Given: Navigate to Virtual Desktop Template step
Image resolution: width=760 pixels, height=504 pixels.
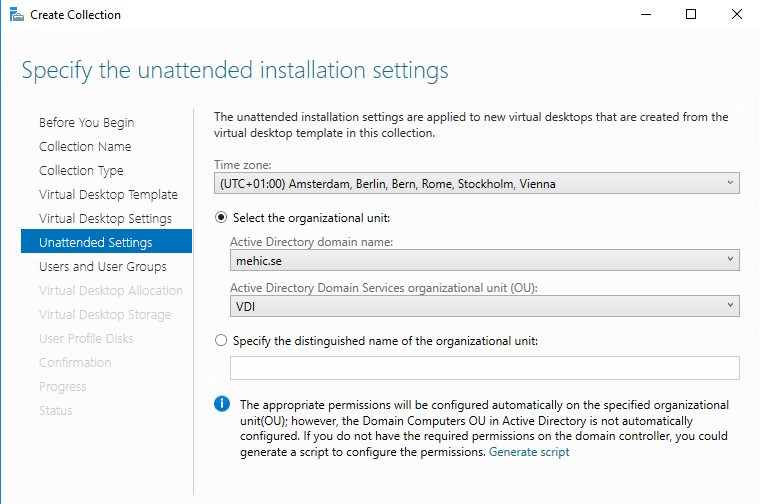Looking at the screenshot, I should coord(108,195).
